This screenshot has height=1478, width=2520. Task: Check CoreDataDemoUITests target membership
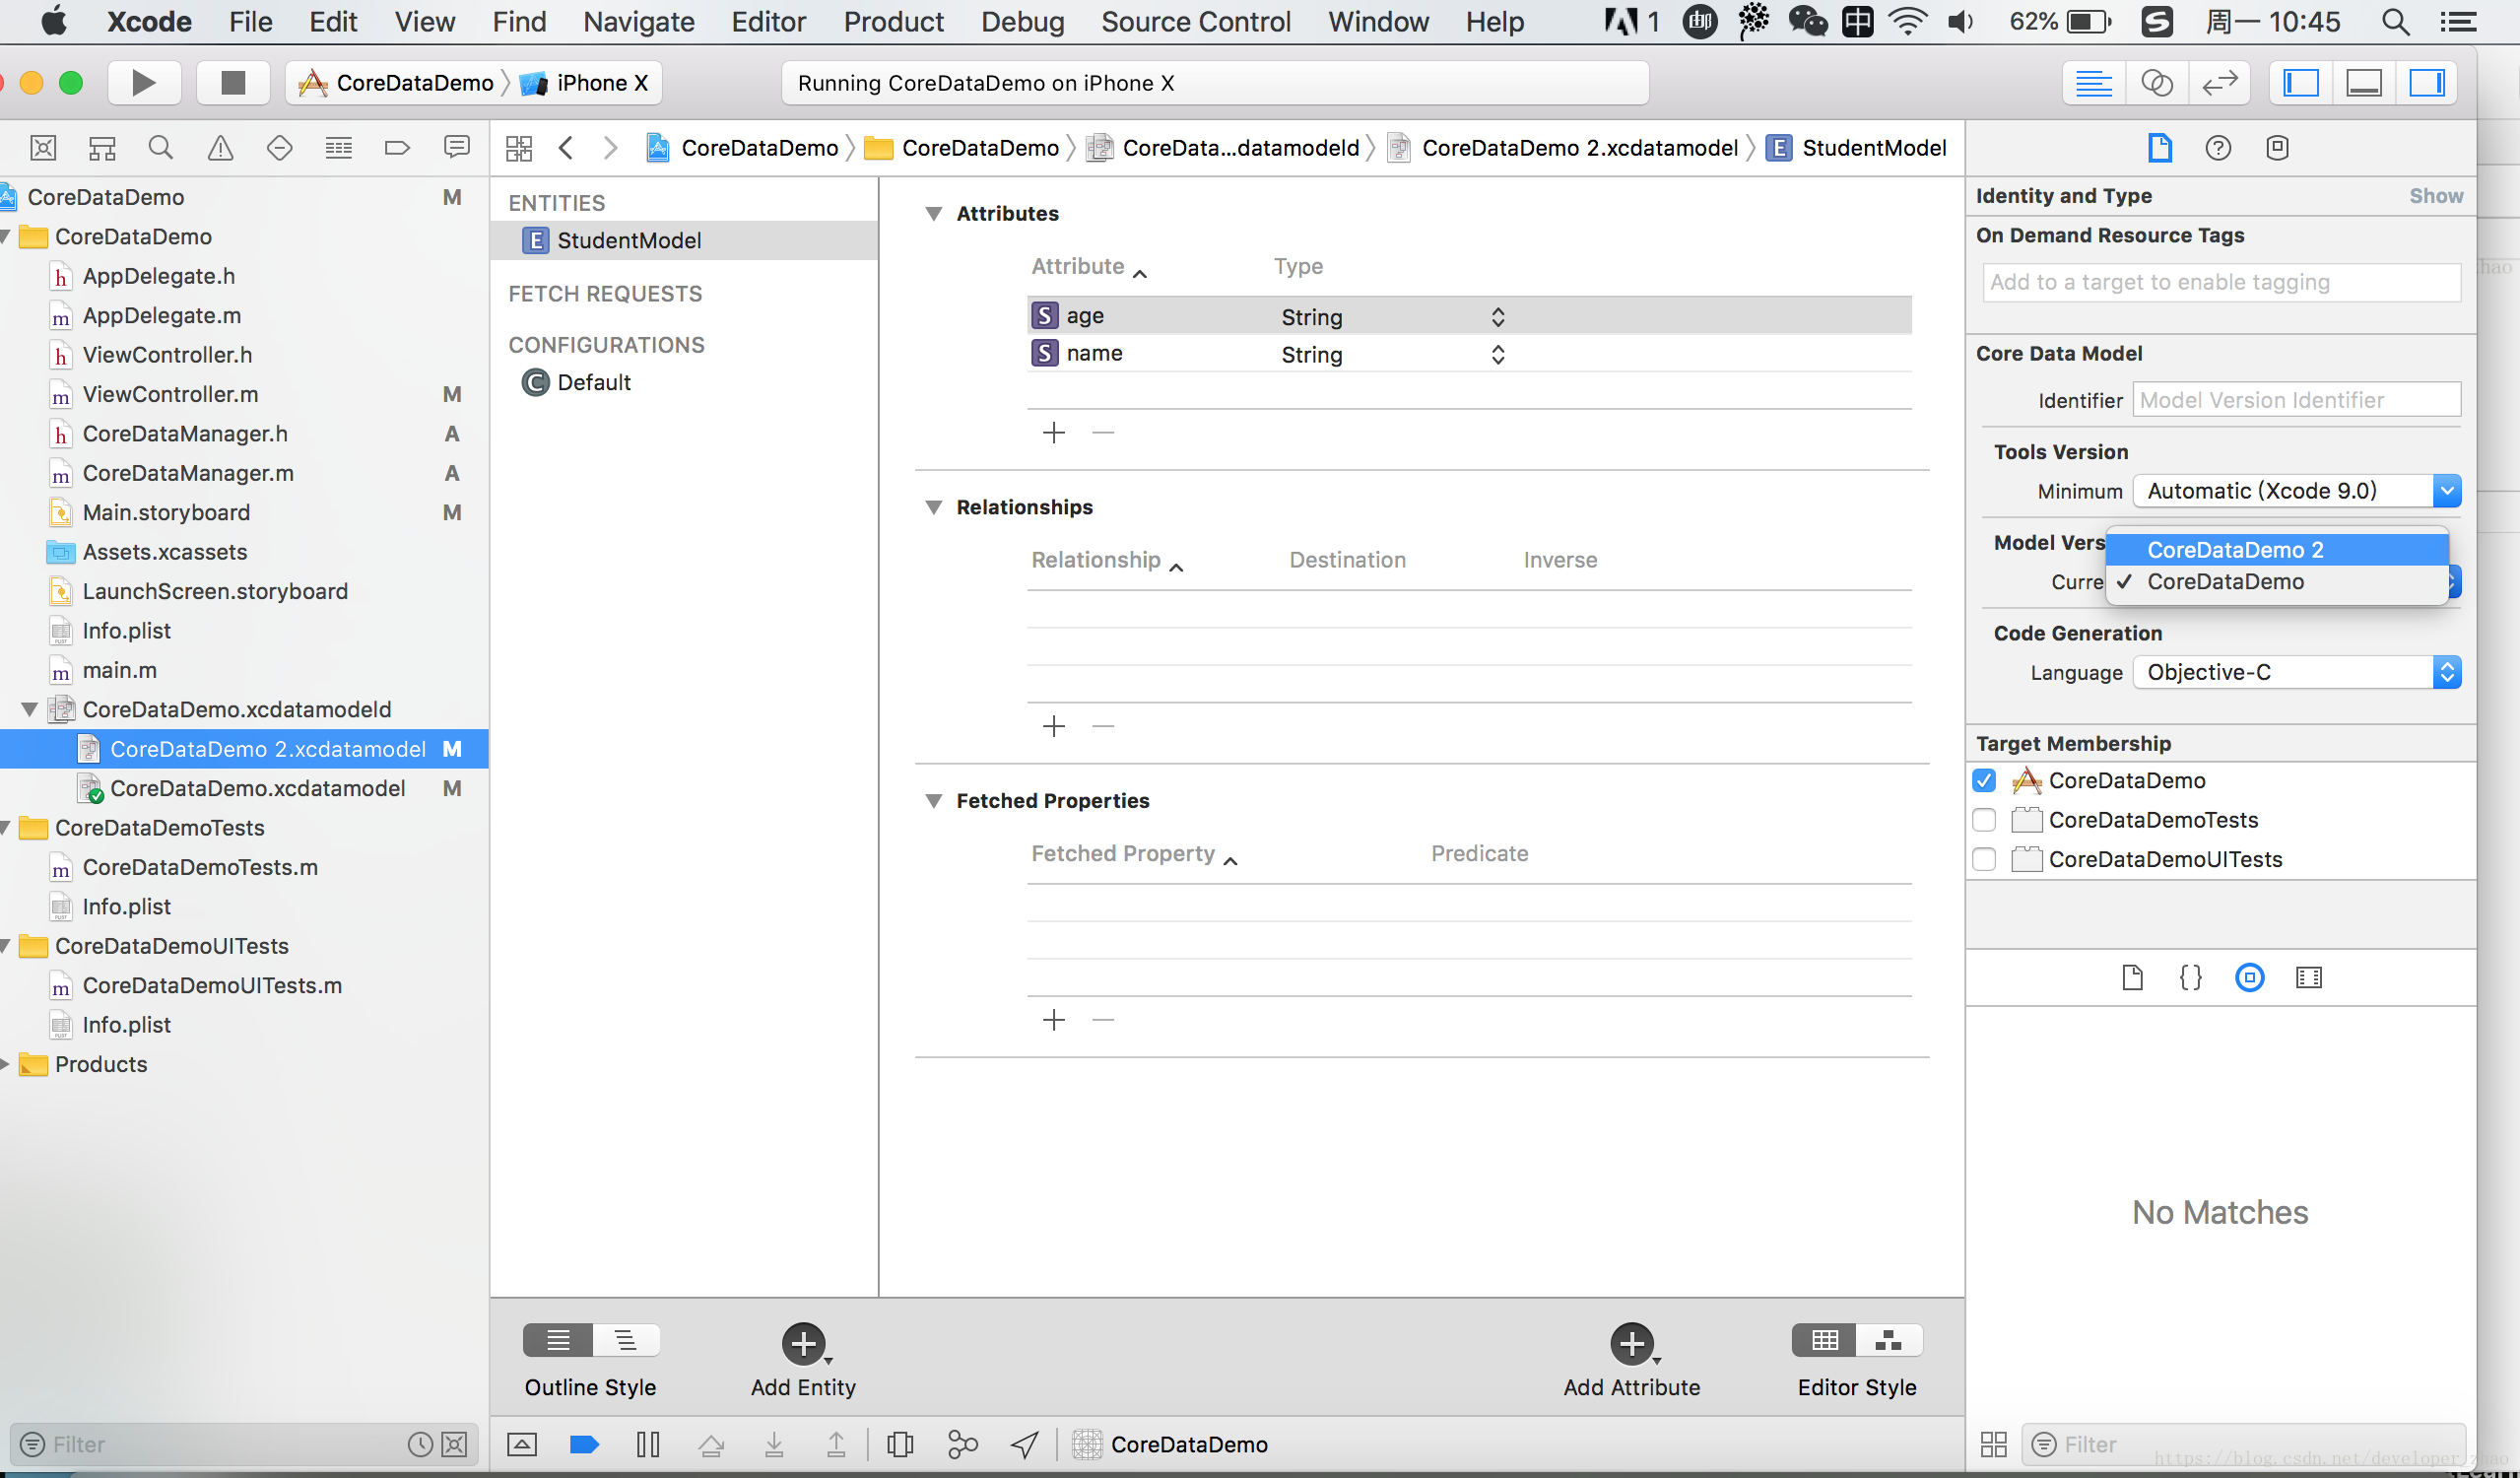[x=1984, y=859]
